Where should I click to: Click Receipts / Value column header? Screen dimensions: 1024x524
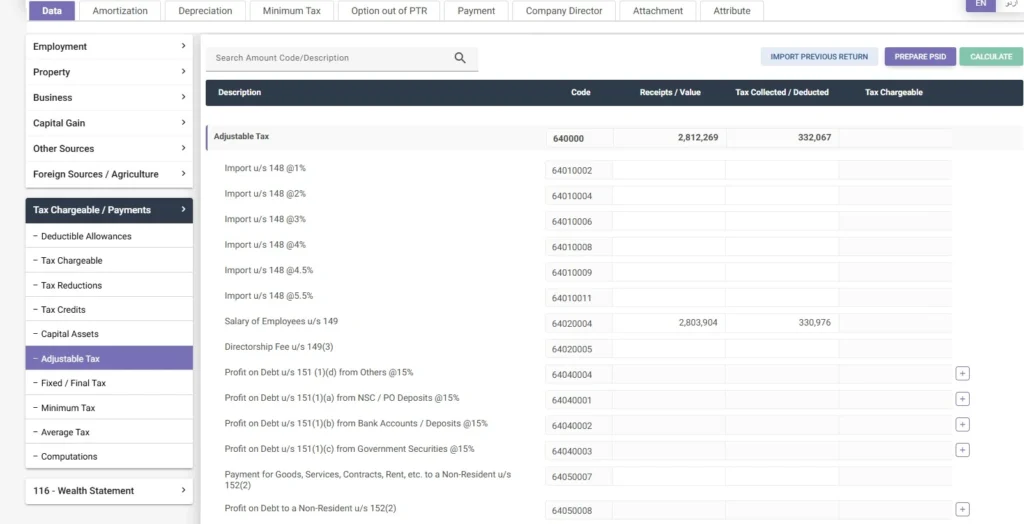coord(670,92)
